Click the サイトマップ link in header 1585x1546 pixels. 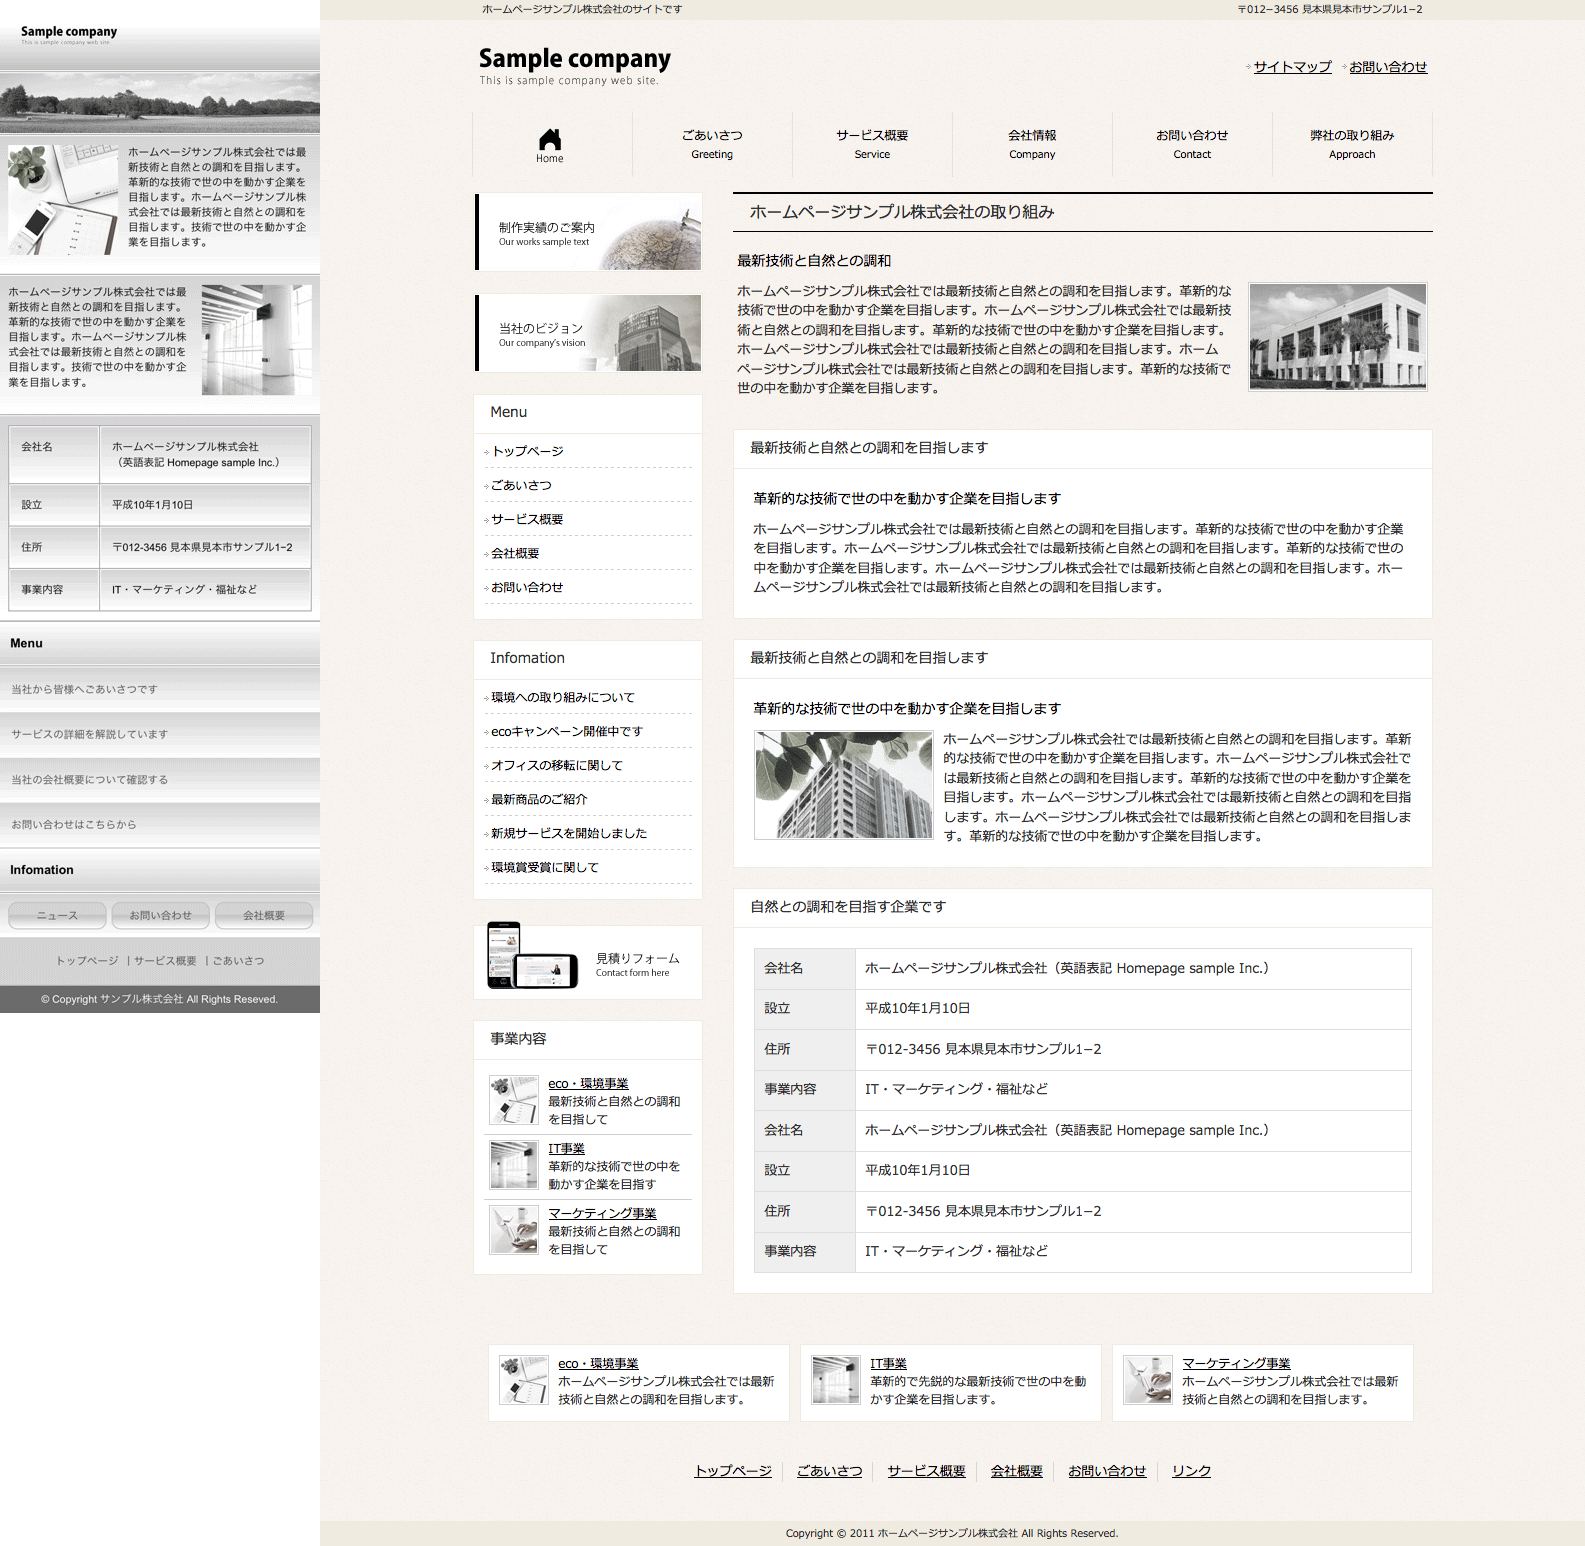[1292, 67]
